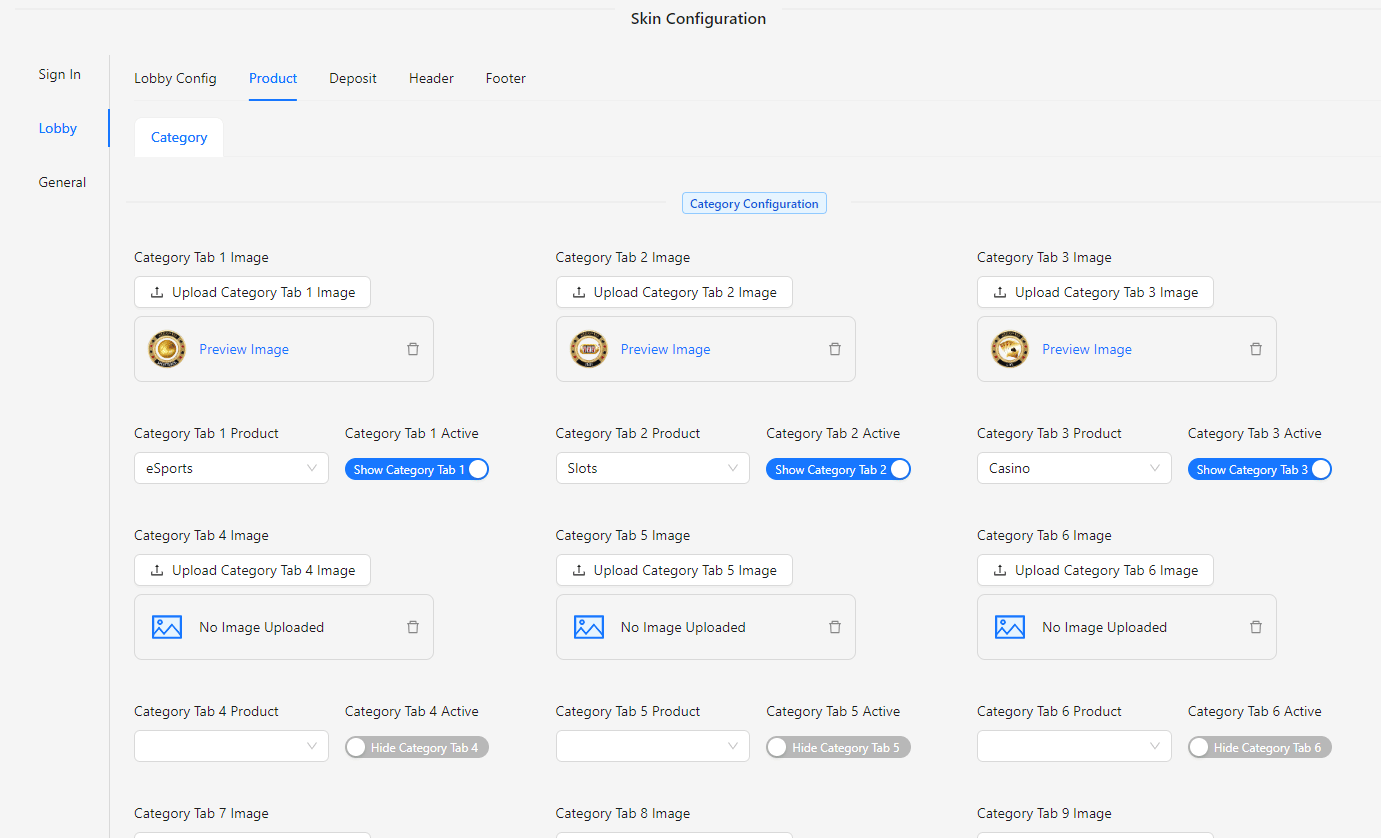Click Category Tab 4 image placeholder icon

click(167, 627)
